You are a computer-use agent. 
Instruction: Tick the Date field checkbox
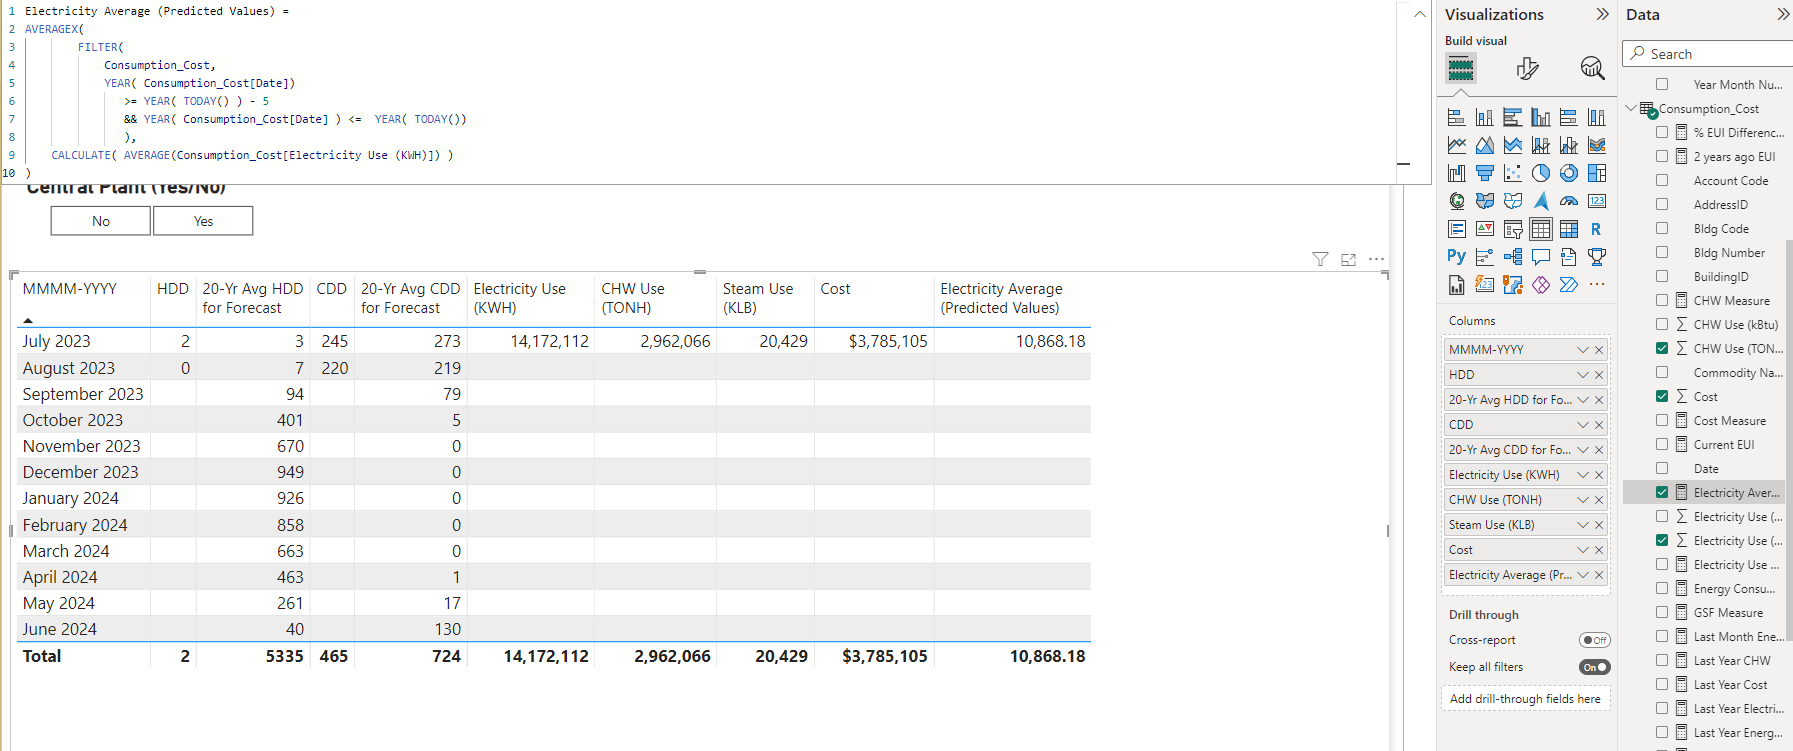pyautogui.click(x=1662, y=469)
